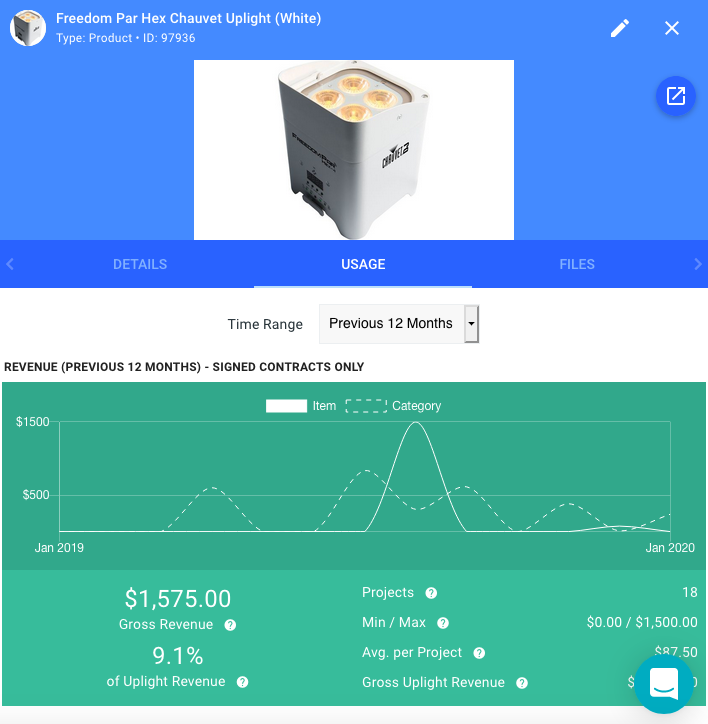Click the $1,575.00 gross revenue value
708x724 pixels.
click(178, 598)
